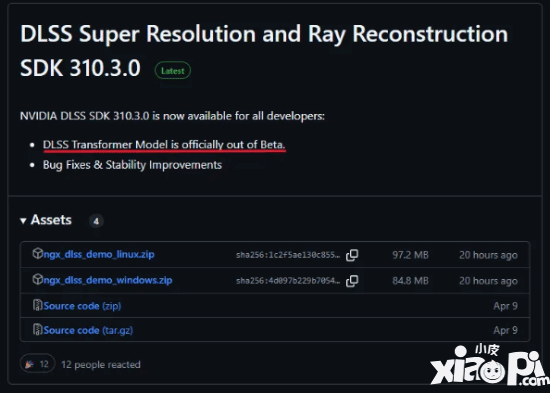550x393 pixels.
Task: Download ngx_dlss_demo_windows.zip
Action: (108, 280)
